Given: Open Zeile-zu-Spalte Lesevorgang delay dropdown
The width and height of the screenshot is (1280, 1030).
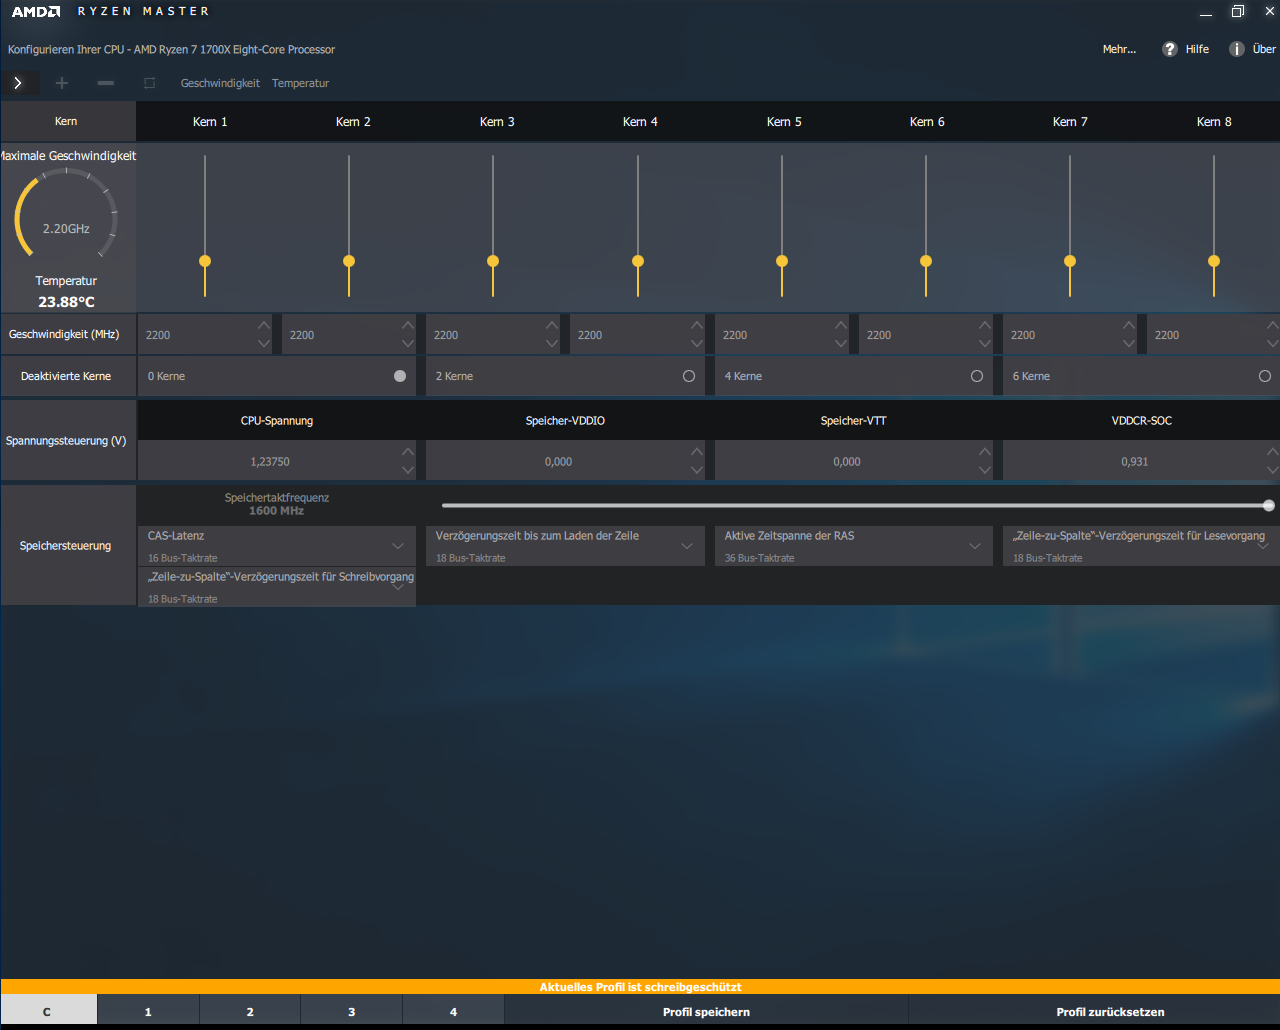Looking at the screenshot, I should [1141, 546].
